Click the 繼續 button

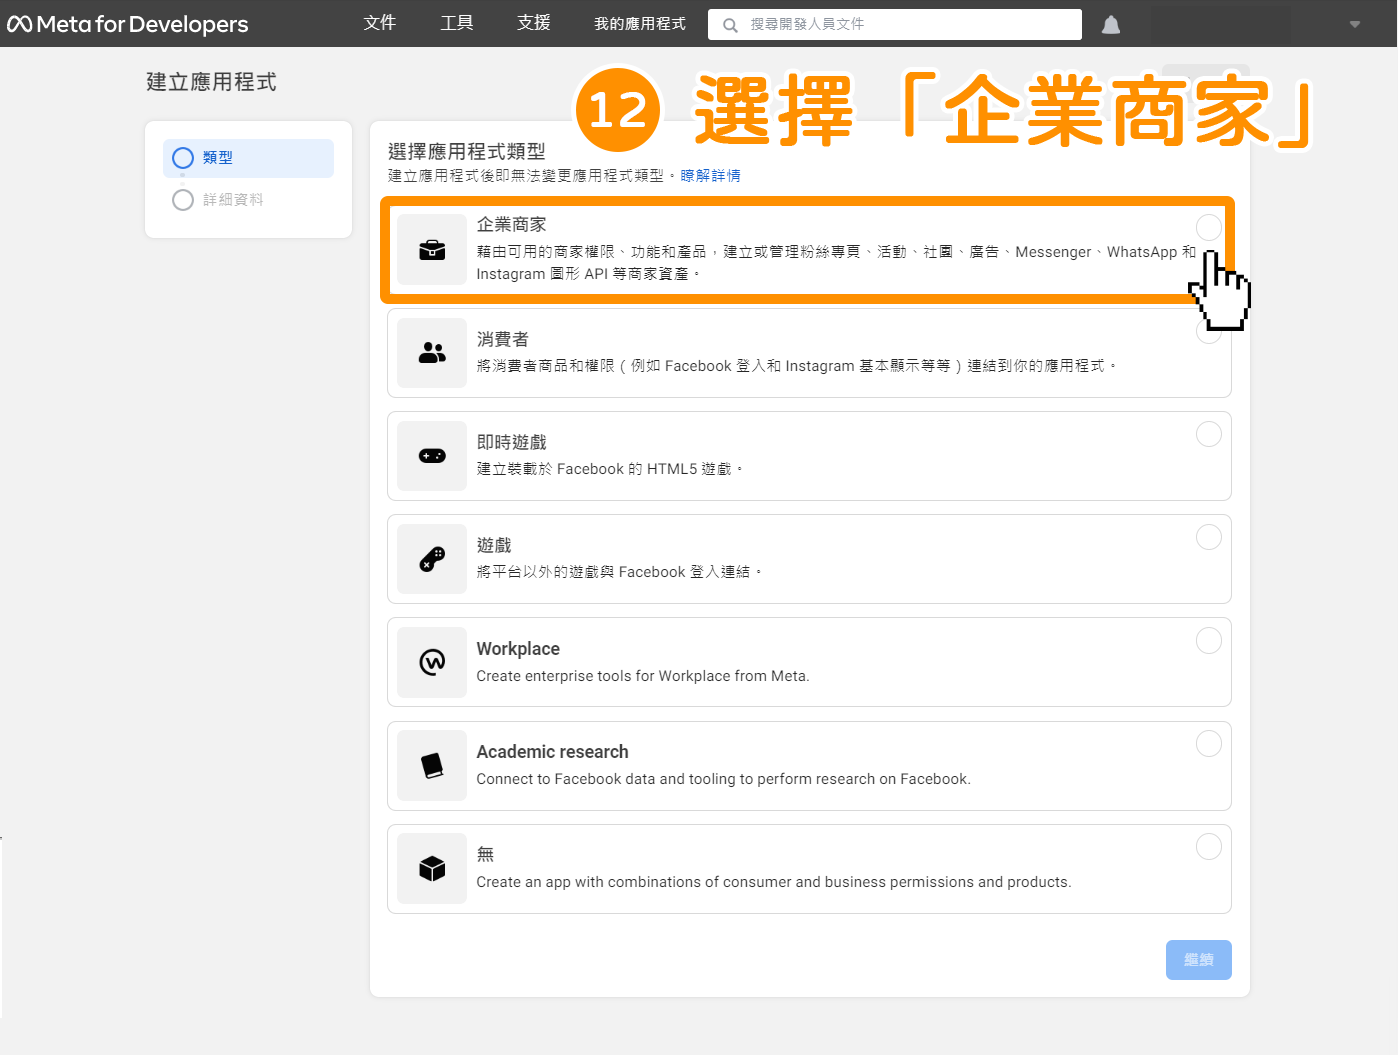click(x=1199, y=960)
